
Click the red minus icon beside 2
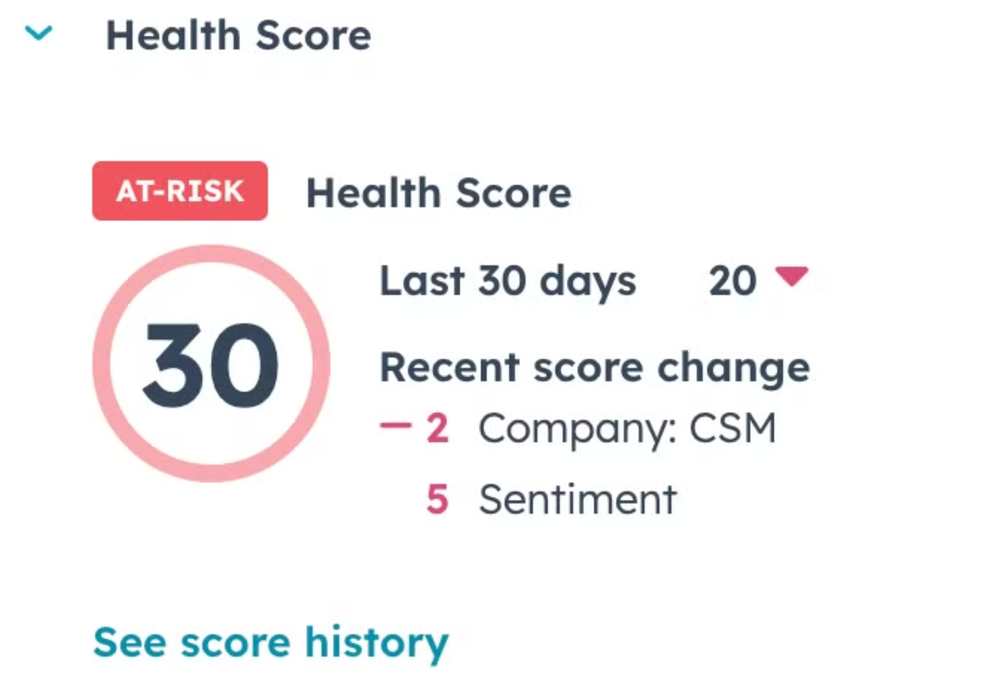pos(396,429)
